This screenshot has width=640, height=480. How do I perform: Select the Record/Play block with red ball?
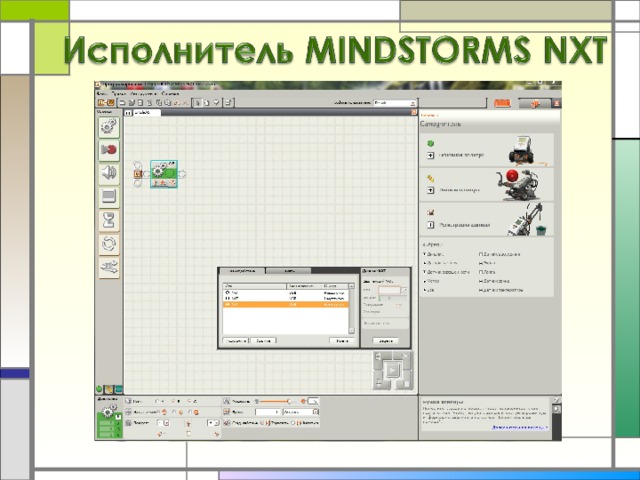click(109, 150)
